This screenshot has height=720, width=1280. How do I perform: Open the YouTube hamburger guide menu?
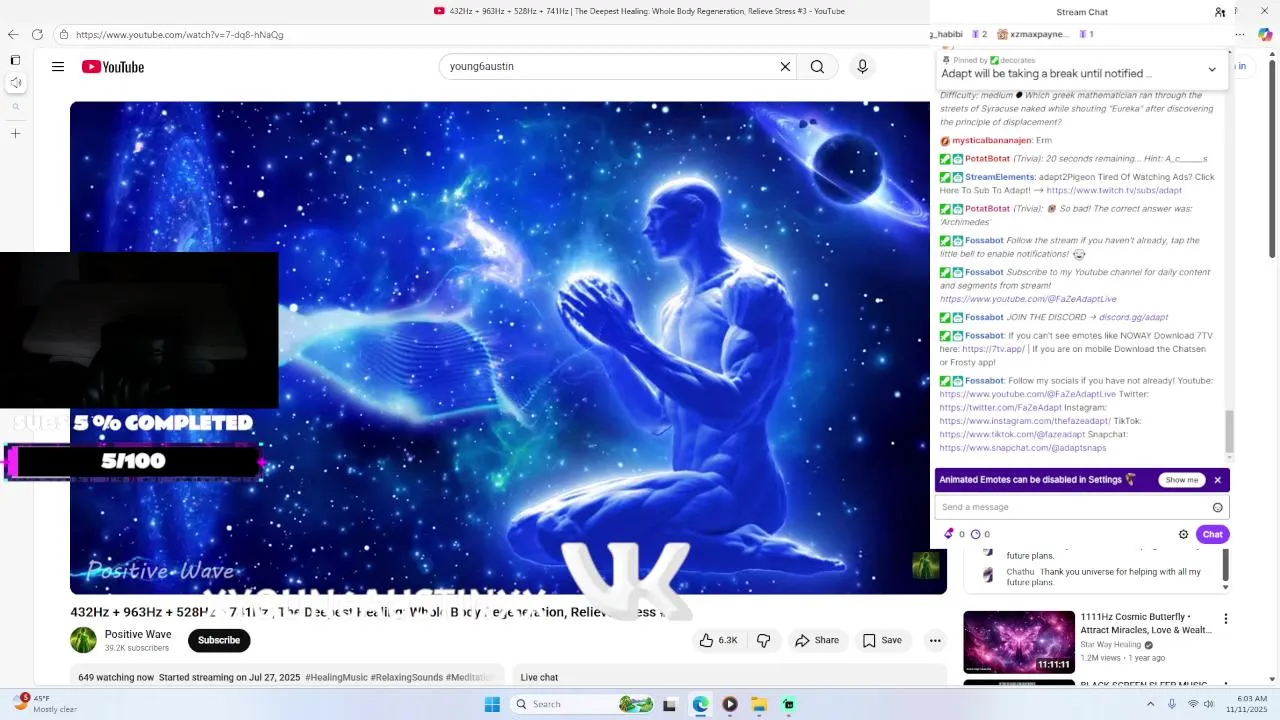(58, 67)
